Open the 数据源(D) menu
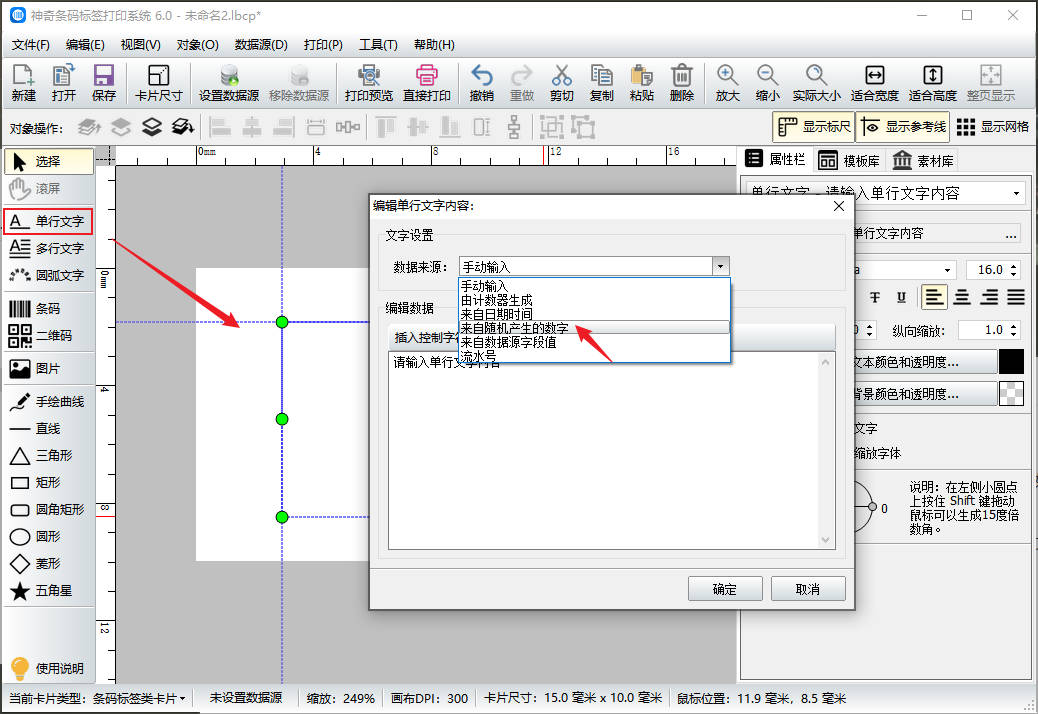The height and width of the screenshot is (714, 1038). pos(261,45)
